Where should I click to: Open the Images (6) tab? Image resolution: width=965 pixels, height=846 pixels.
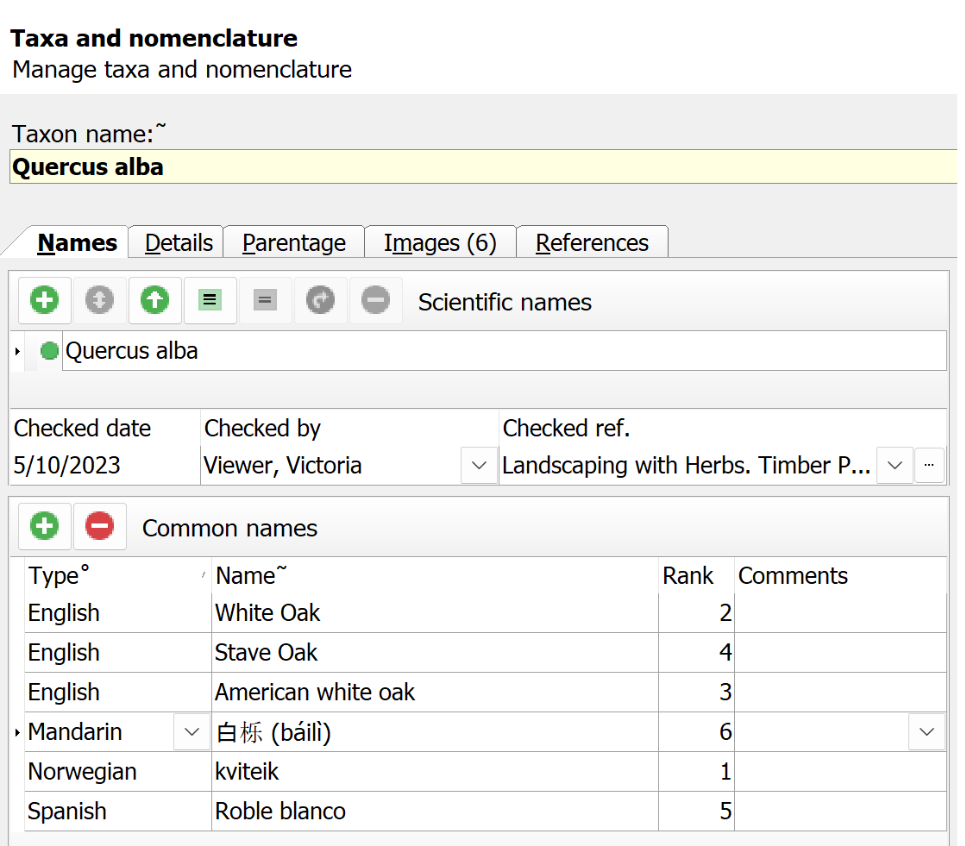point(440,242)
